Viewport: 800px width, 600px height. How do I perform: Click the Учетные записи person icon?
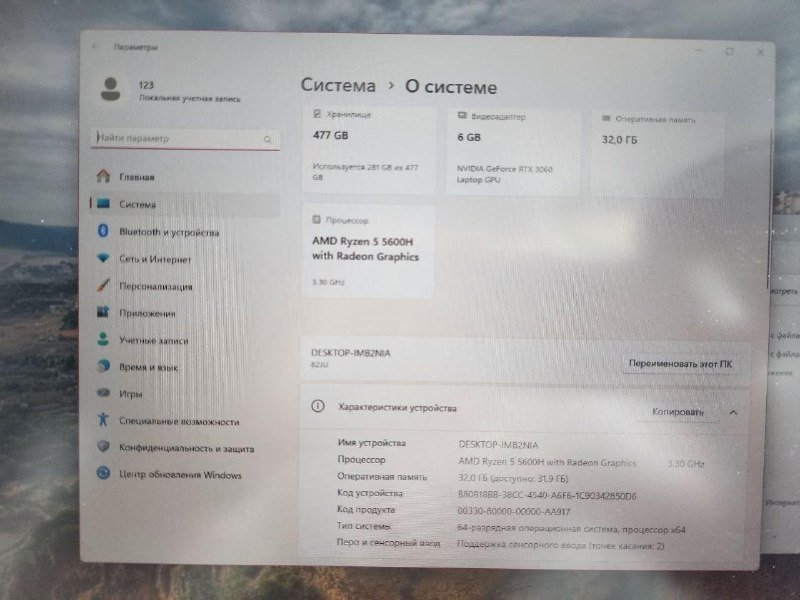(x=103, y=339)
